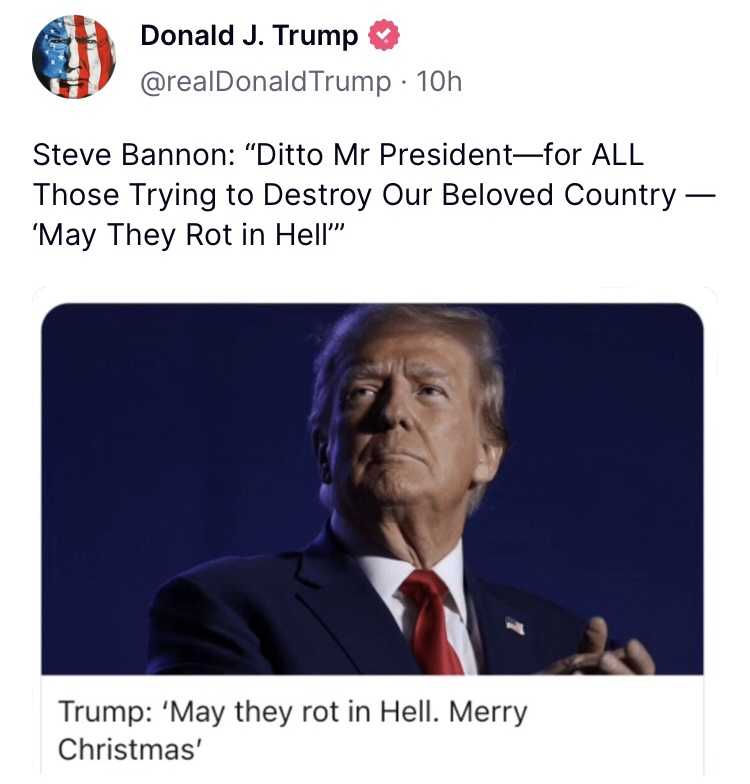Click the flag lapel pin in photo

coord(515,626)
